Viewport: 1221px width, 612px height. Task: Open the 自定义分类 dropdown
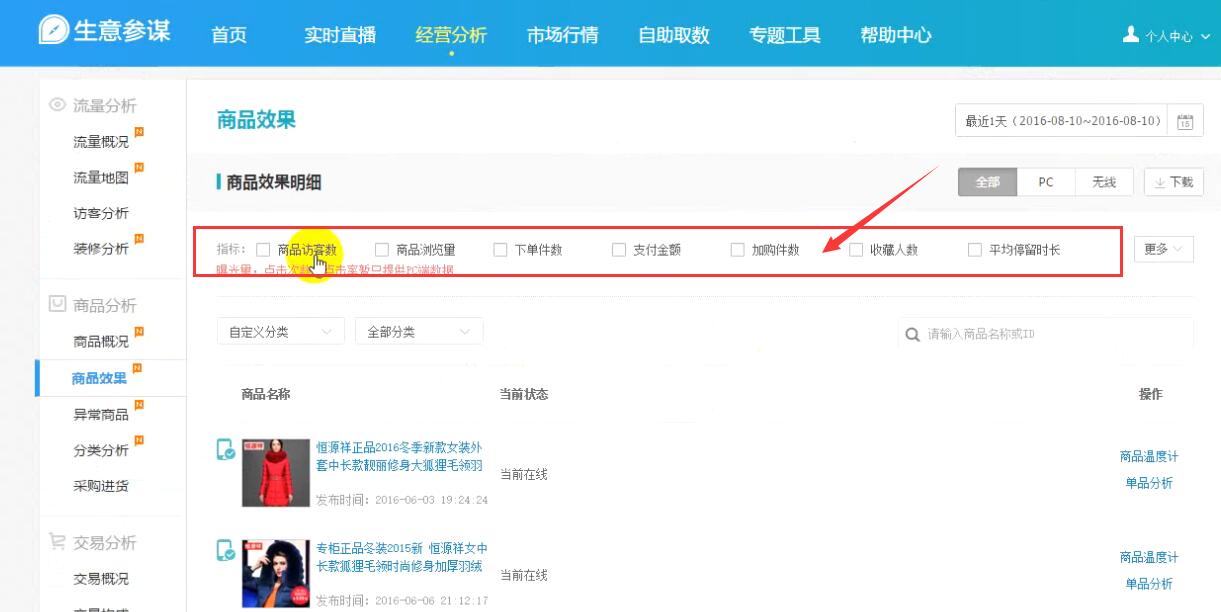[280, 332]
